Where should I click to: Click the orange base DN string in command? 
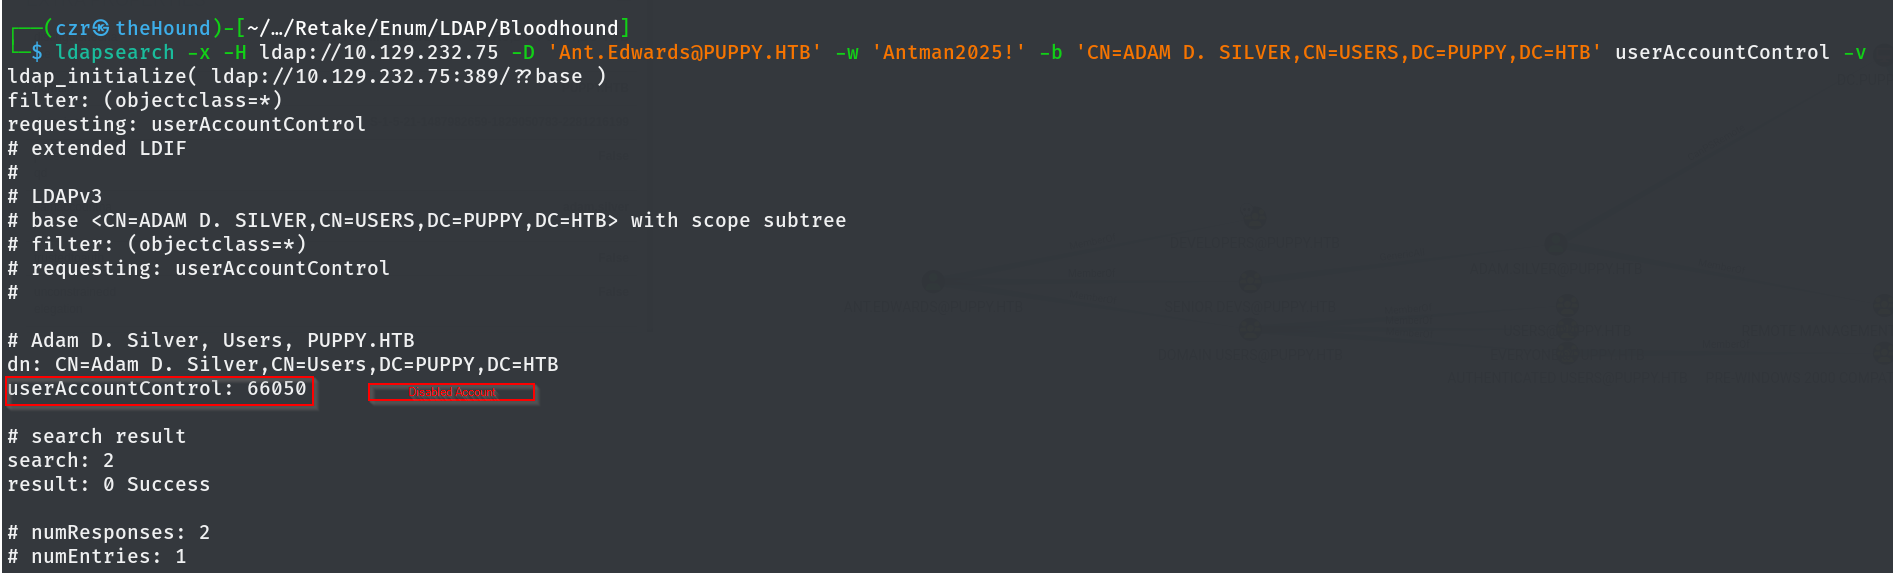1338,52
